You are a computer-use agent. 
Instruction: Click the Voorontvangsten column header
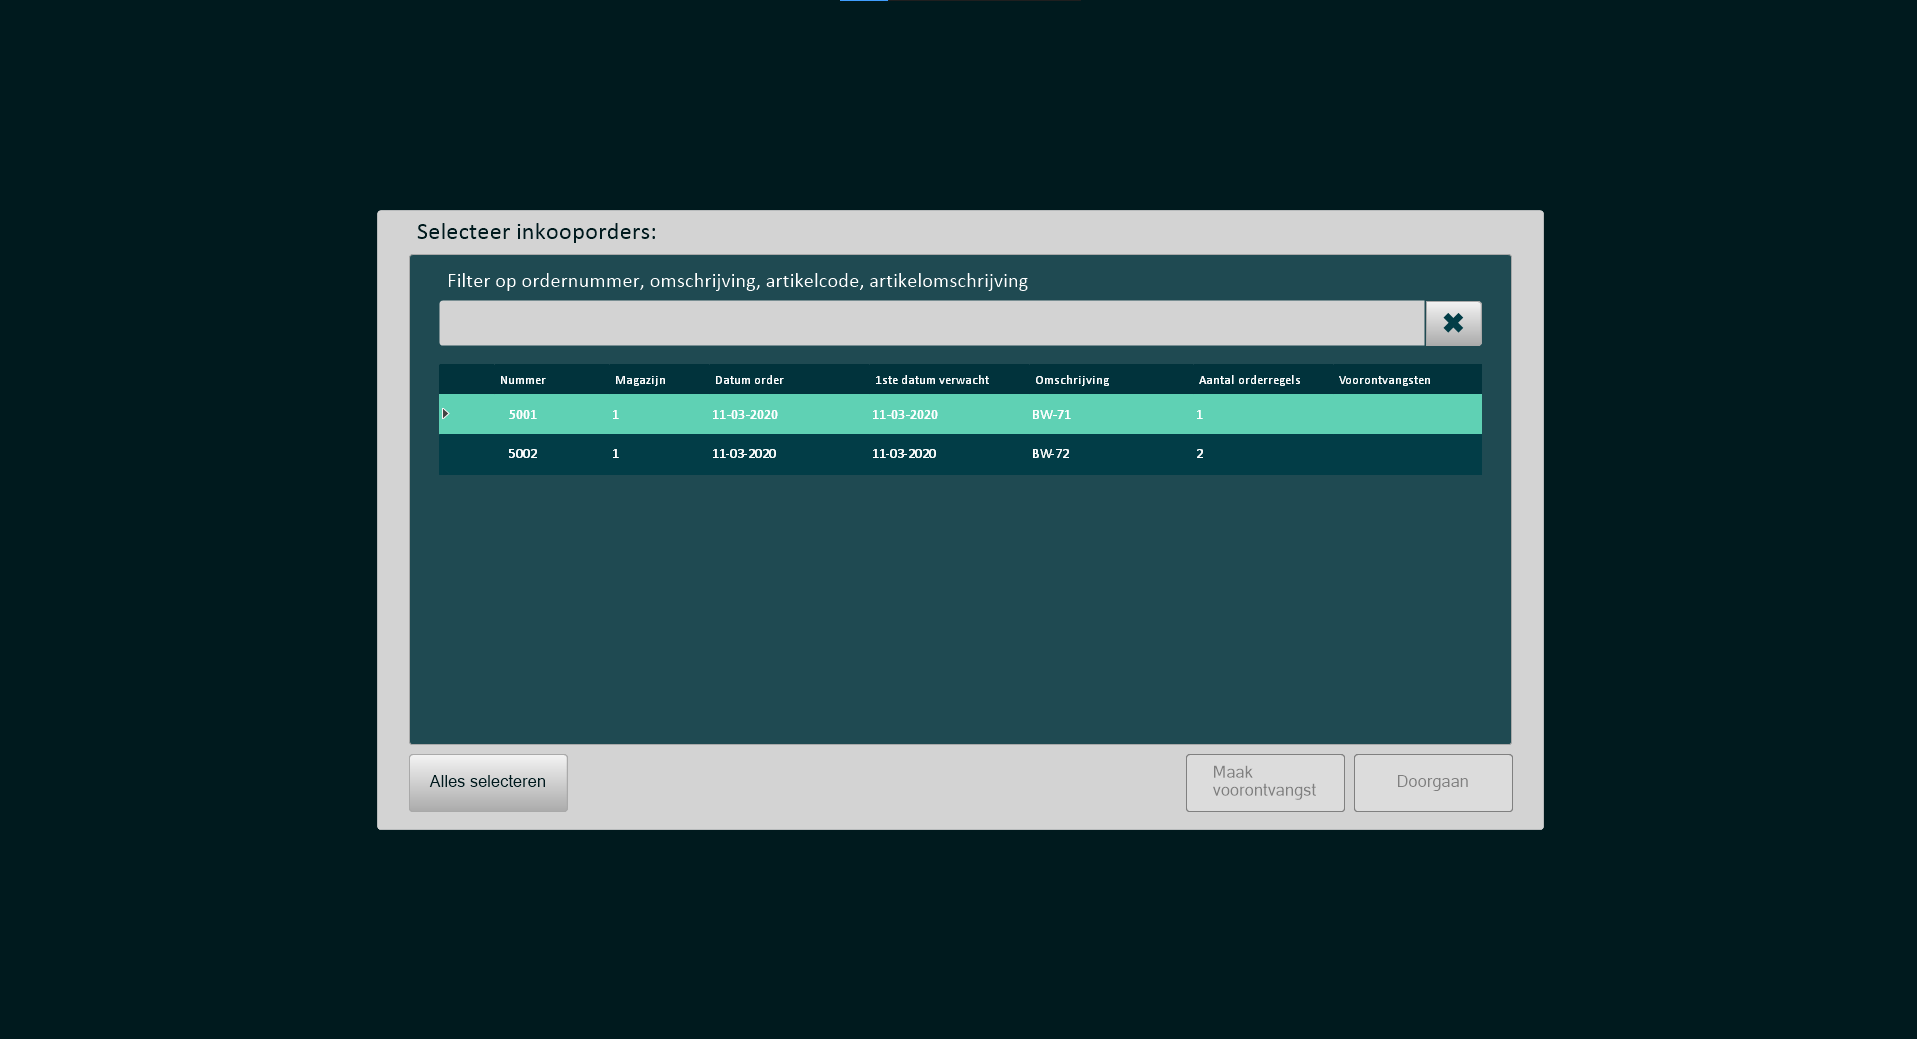1384,380
